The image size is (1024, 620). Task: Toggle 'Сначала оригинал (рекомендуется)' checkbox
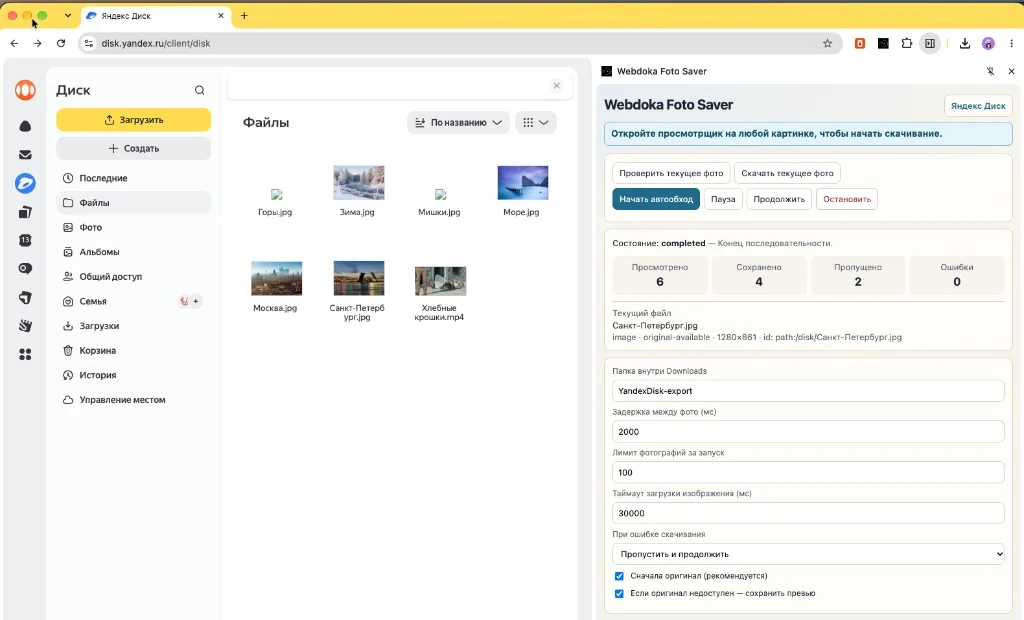619,576
